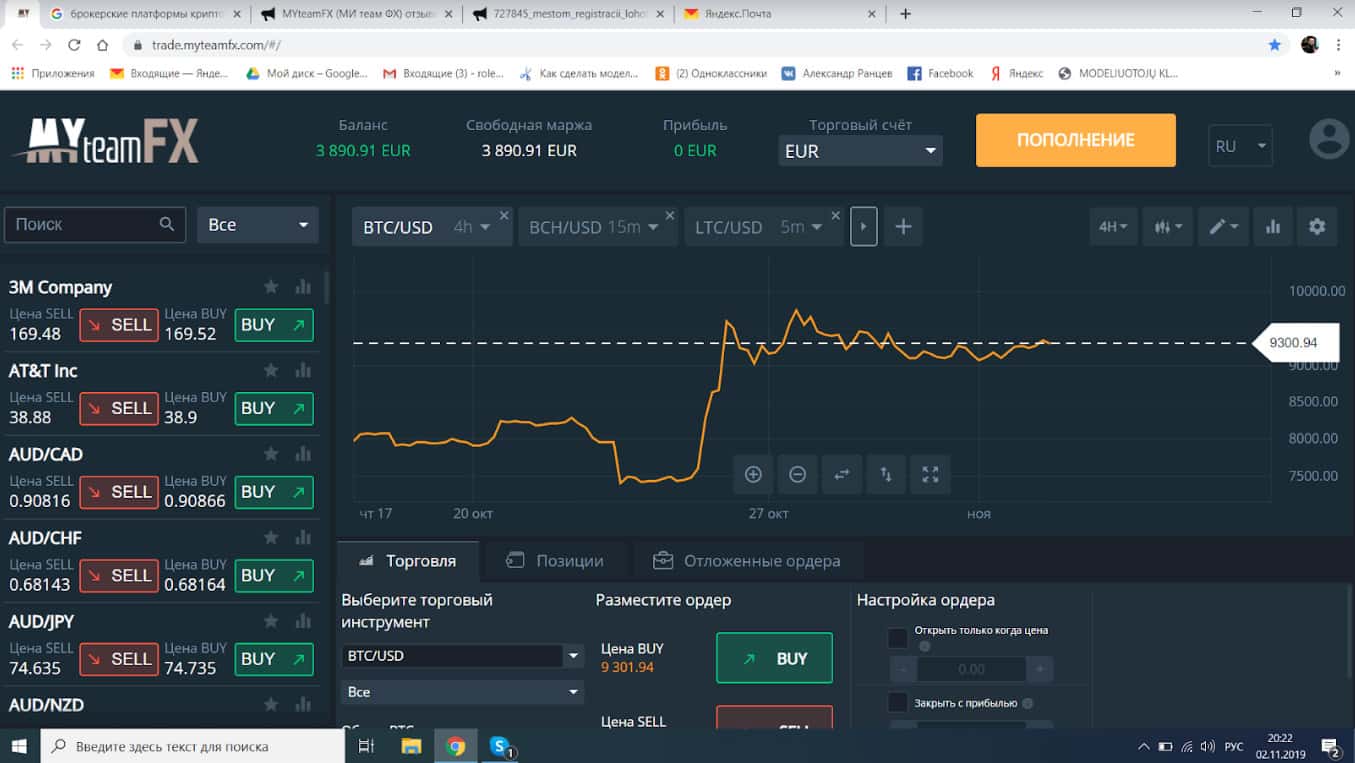Click the vertical arrows chart control
Screen dimensions: 1355x763
pos(886,475)
